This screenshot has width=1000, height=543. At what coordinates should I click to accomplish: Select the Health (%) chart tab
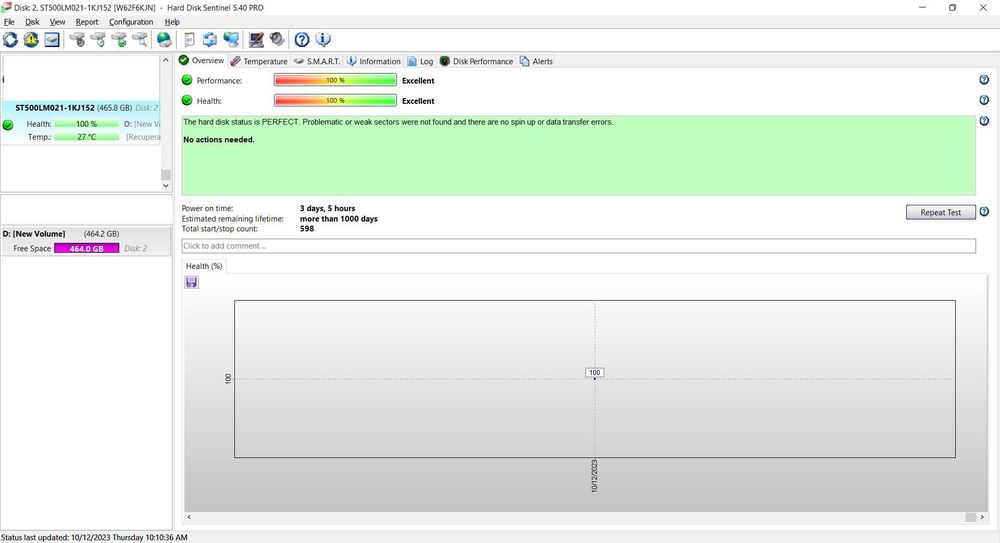[204, 266]
